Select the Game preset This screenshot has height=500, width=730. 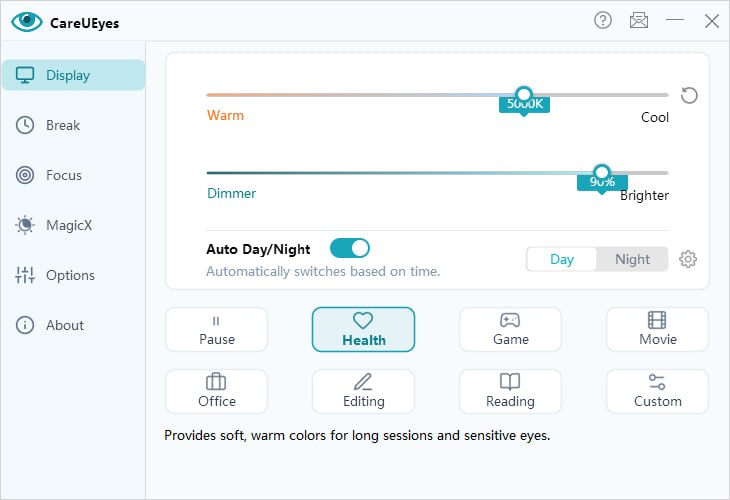[510, 330]
